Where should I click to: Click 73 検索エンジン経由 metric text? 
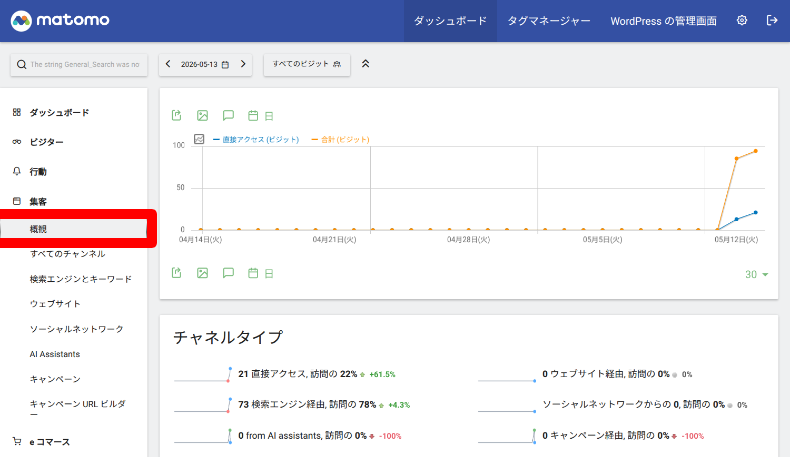click(x=307, y=405)
